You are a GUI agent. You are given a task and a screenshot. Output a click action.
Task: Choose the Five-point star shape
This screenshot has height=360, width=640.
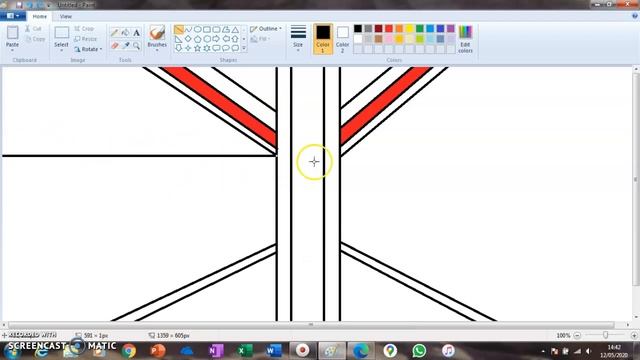198,48
